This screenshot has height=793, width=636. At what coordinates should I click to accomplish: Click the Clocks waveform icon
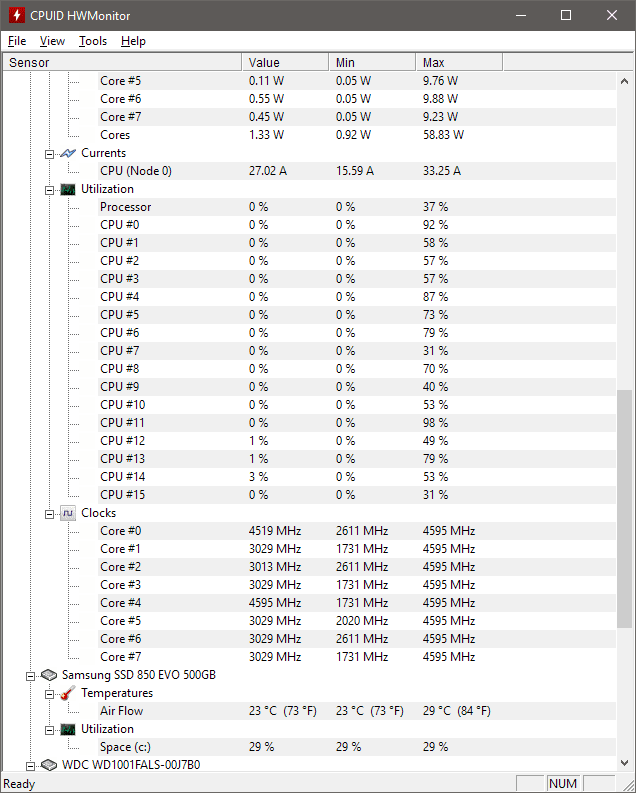[68, 513]
